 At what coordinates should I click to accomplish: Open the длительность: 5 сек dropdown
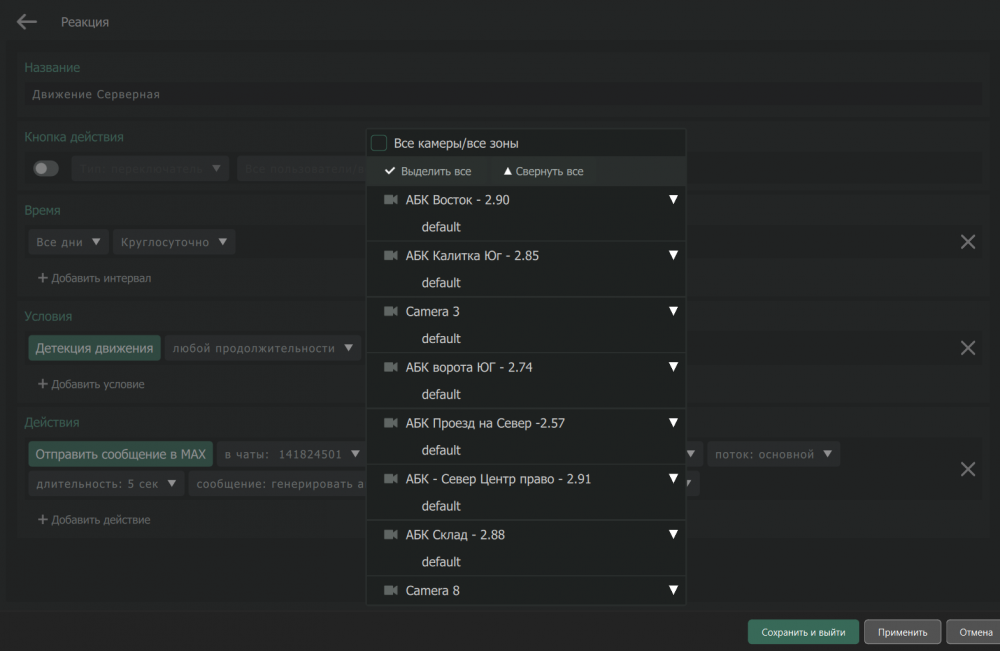106,484
